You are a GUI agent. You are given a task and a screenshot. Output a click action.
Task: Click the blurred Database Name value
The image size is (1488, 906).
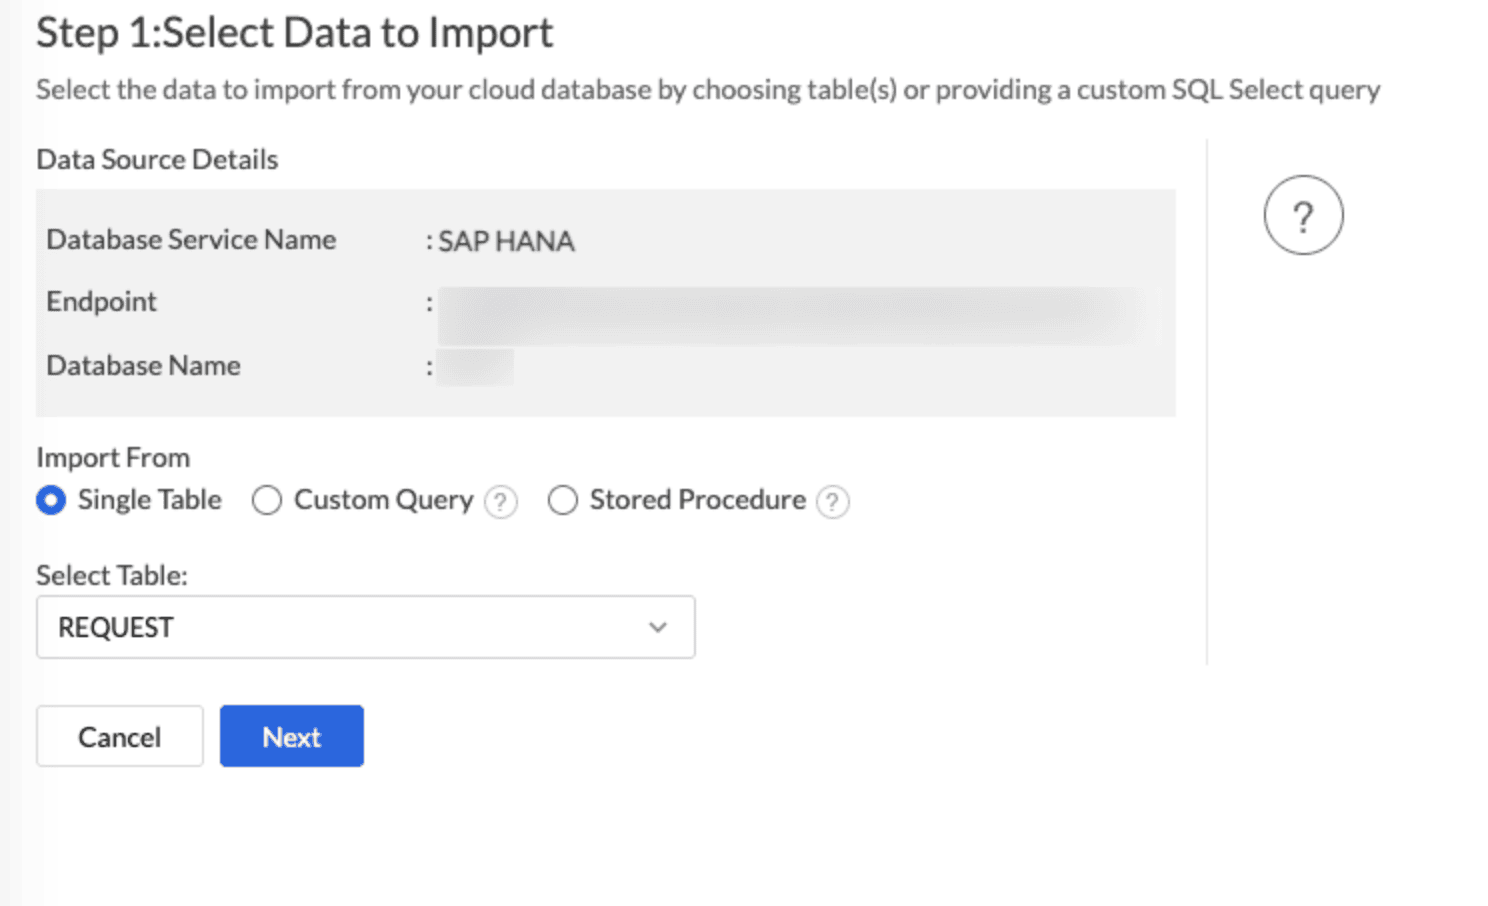[x=476, y=367]
